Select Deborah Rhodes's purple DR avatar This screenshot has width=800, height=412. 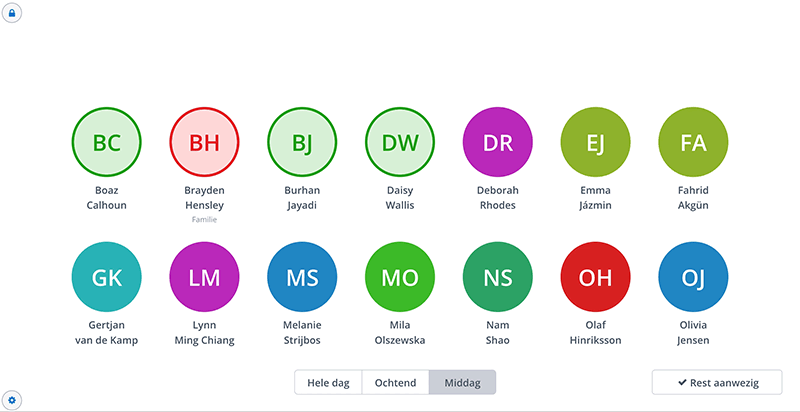pyautogui.click(x=498, y=142)
